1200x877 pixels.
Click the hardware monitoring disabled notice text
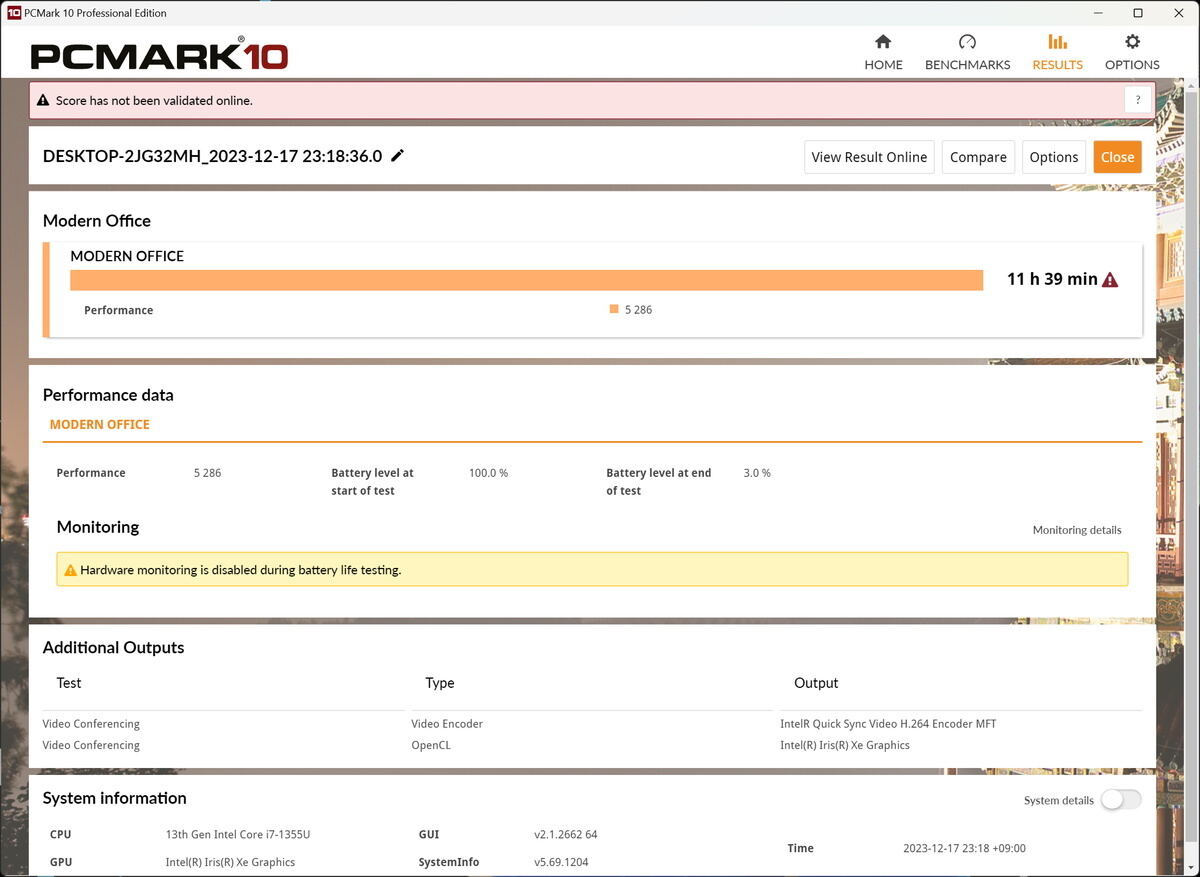(241, 570)
